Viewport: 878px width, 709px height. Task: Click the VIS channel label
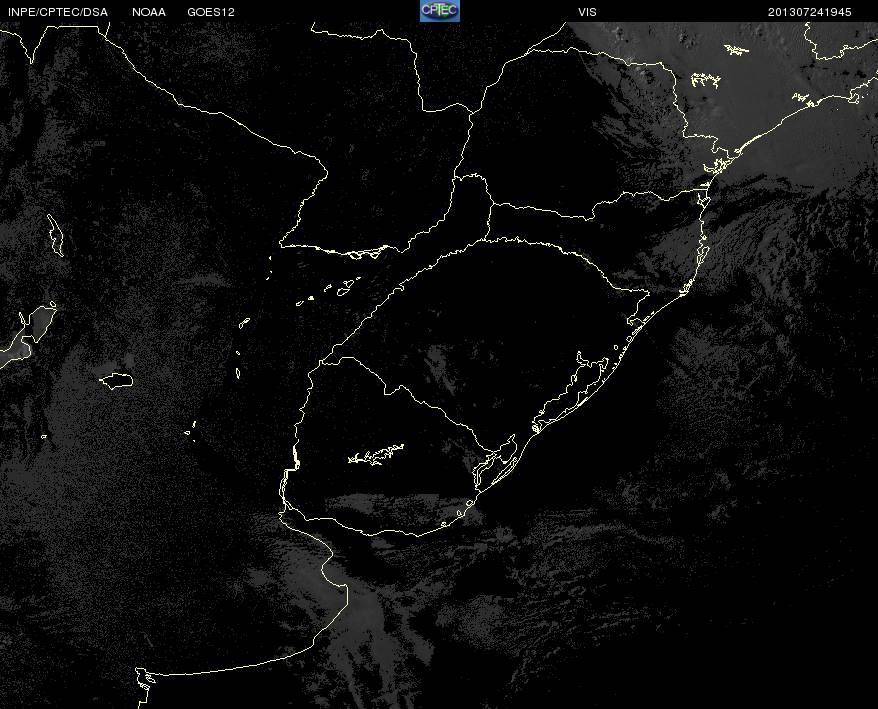(x=587, y=12)
